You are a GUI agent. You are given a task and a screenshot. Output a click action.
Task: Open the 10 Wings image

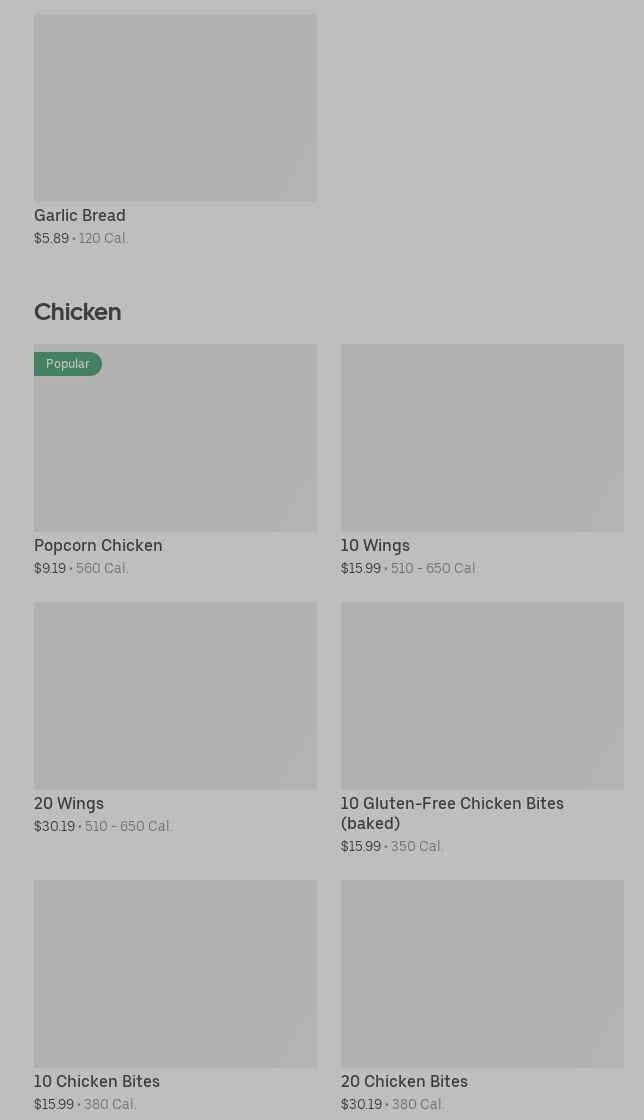[x=482, y=438]
